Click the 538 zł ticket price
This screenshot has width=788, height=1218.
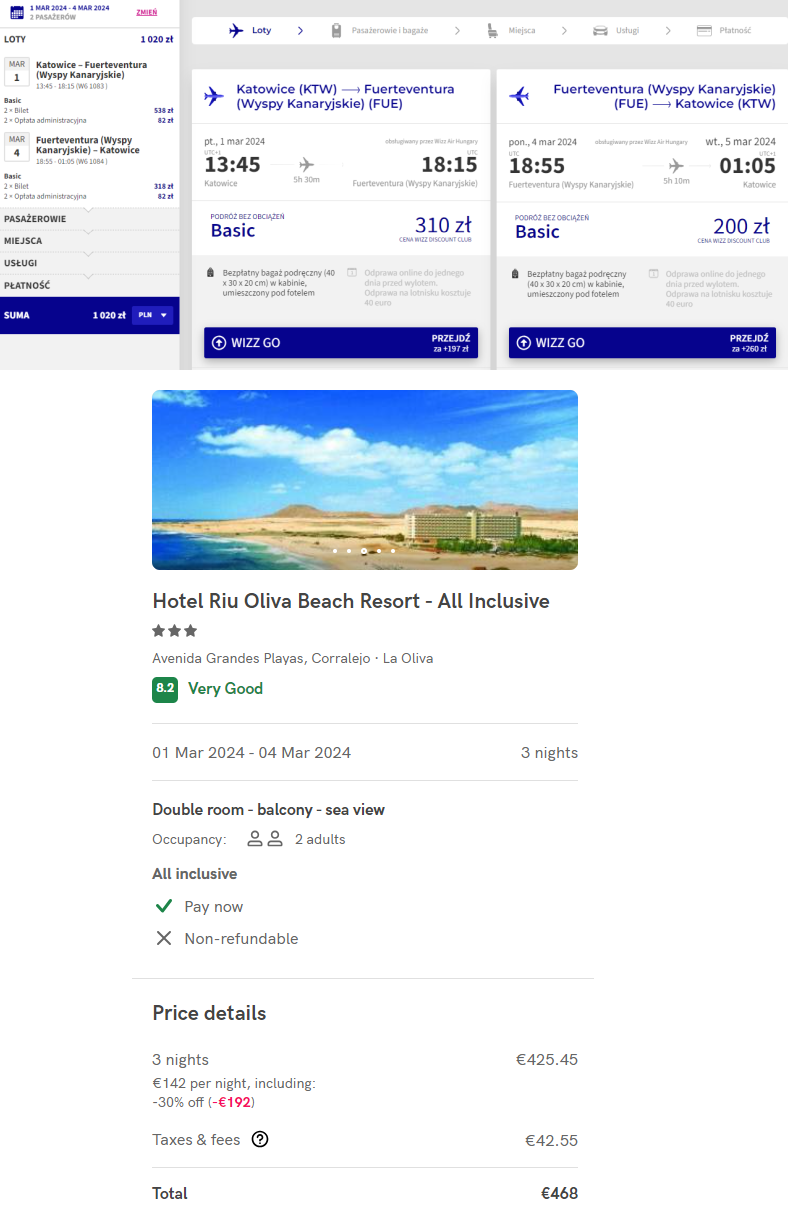[x=164, y=110]
